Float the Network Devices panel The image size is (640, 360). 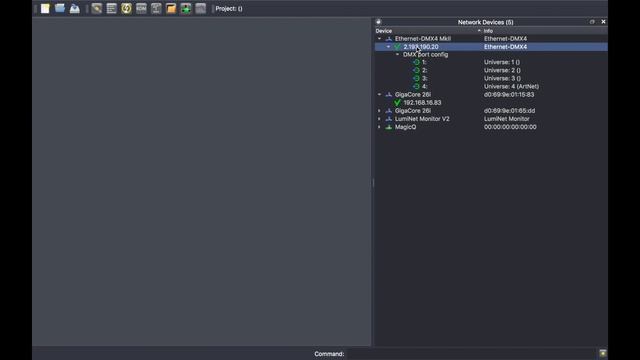[x=592, y=22]
